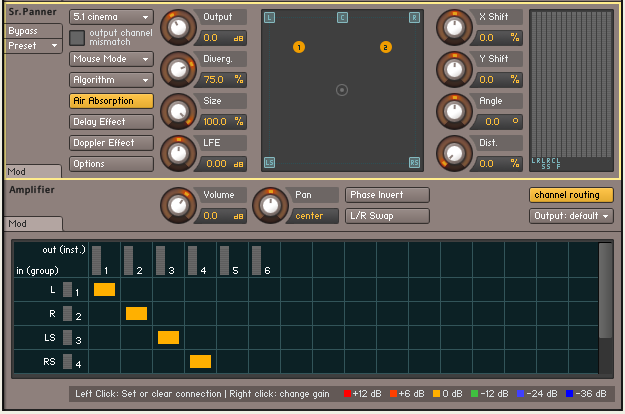The width and height of the screenshot is (625, 414).
Task: Click the -12 dB green legend swatch
Action: [474, 394]
